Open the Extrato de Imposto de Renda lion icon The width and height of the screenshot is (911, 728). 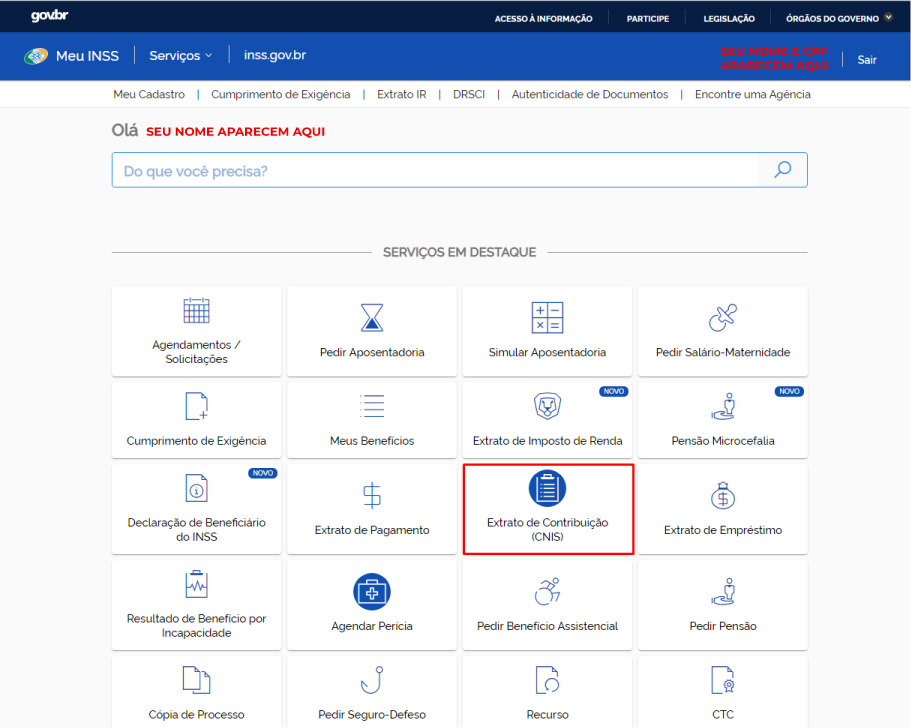tap(547, 406)
